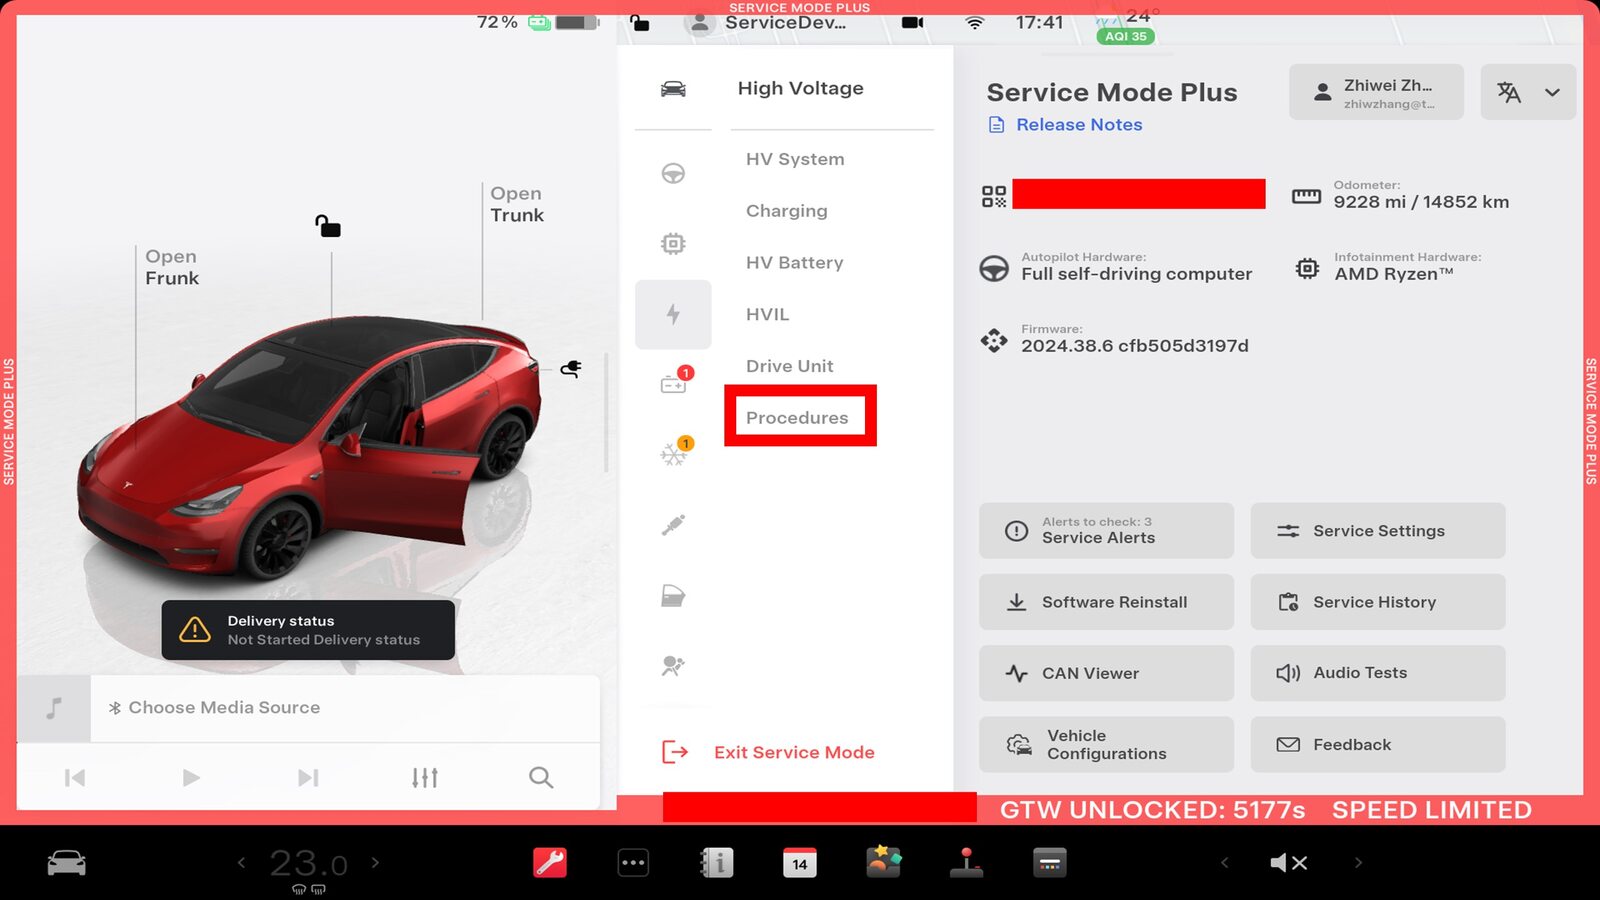Select the thermal snowflake sidebar icon
The image size is (1600, 900).
click(674, 455)
